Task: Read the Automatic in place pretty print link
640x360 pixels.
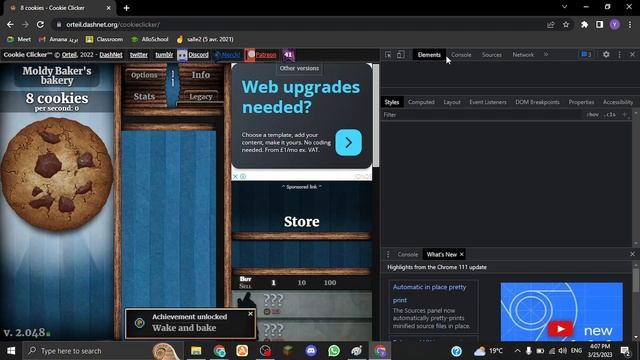Action: (x=429, y=293)
